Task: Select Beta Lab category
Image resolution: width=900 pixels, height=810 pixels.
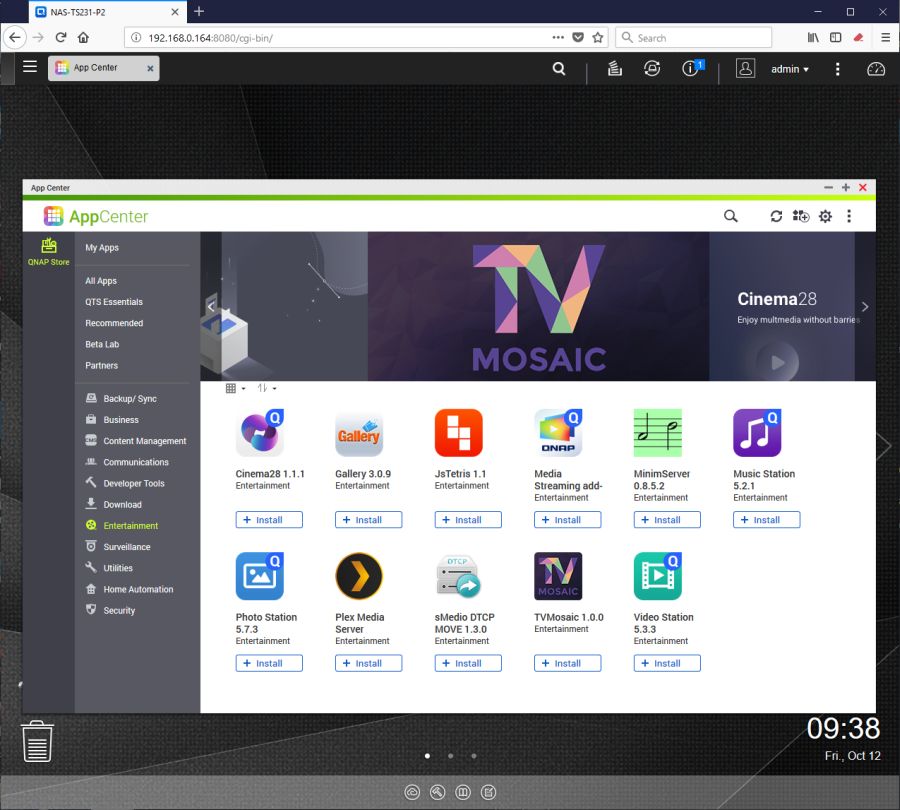Action: click(x=102, y=344)
